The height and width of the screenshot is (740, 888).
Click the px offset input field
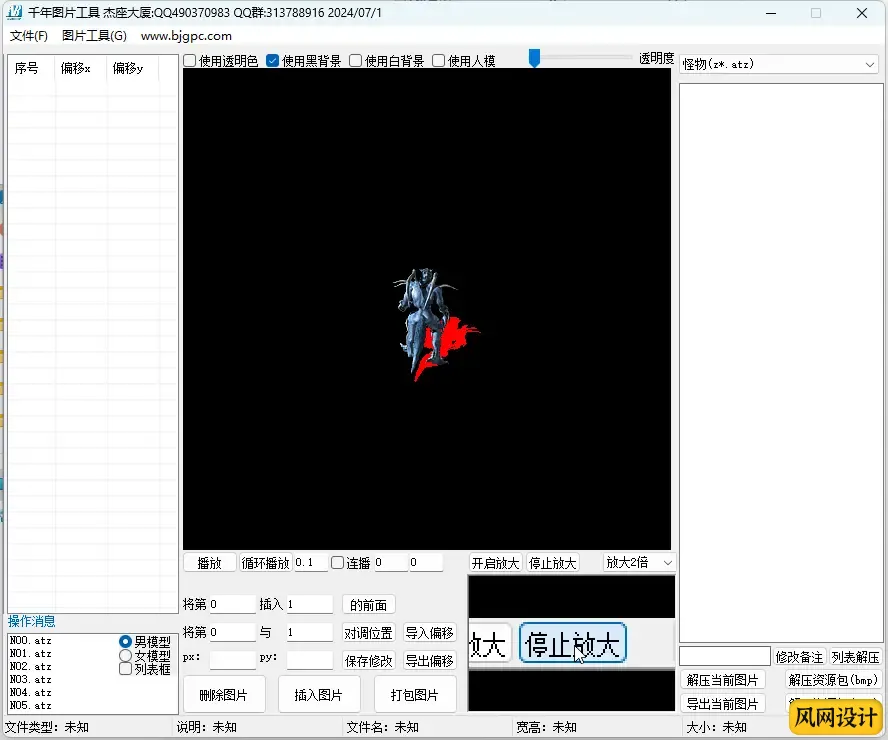[232, 660]
